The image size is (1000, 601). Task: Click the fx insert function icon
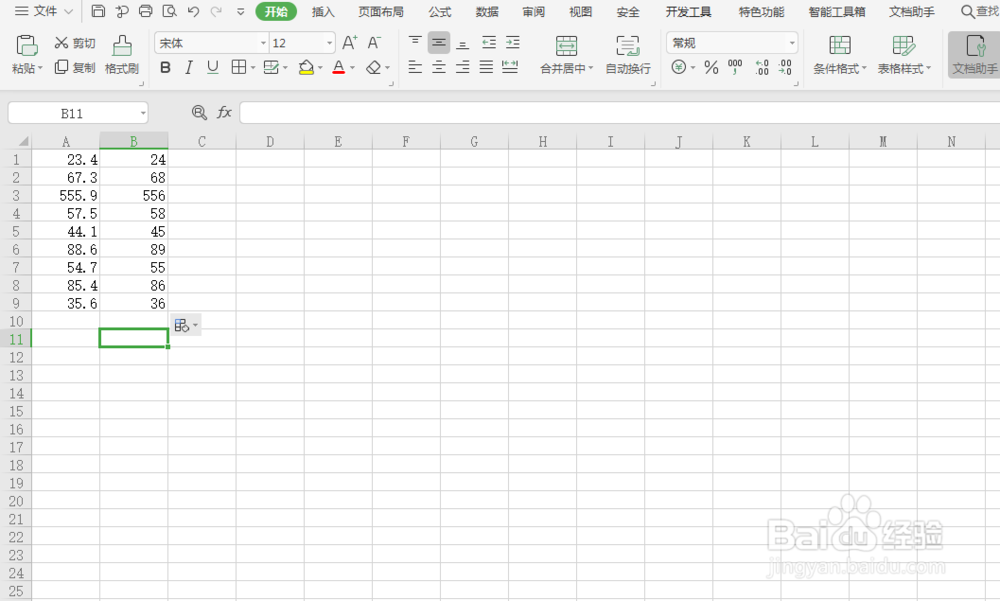[x=224, y=113]
